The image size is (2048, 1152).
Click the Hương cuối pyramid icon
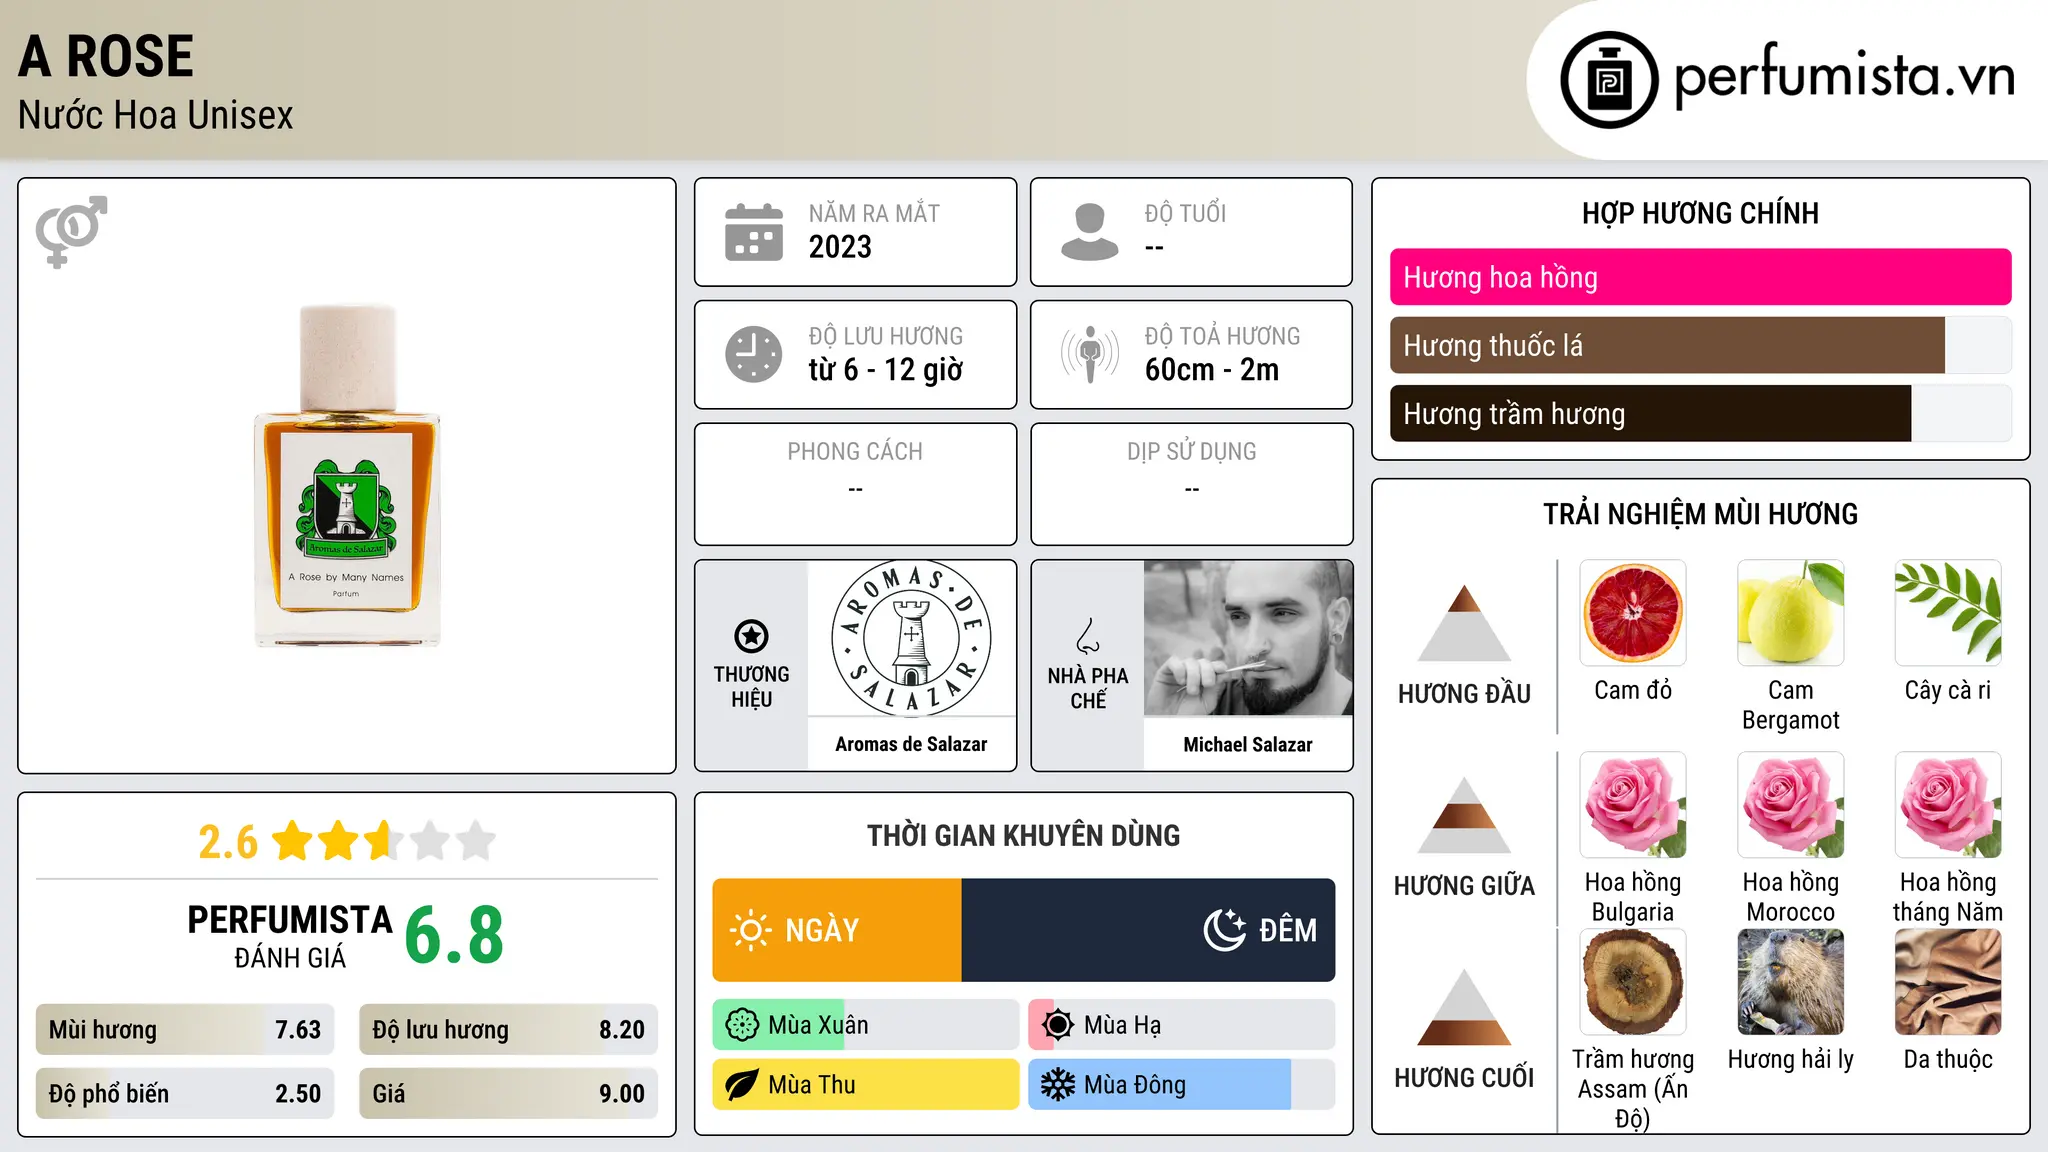pos(1464,1007)
